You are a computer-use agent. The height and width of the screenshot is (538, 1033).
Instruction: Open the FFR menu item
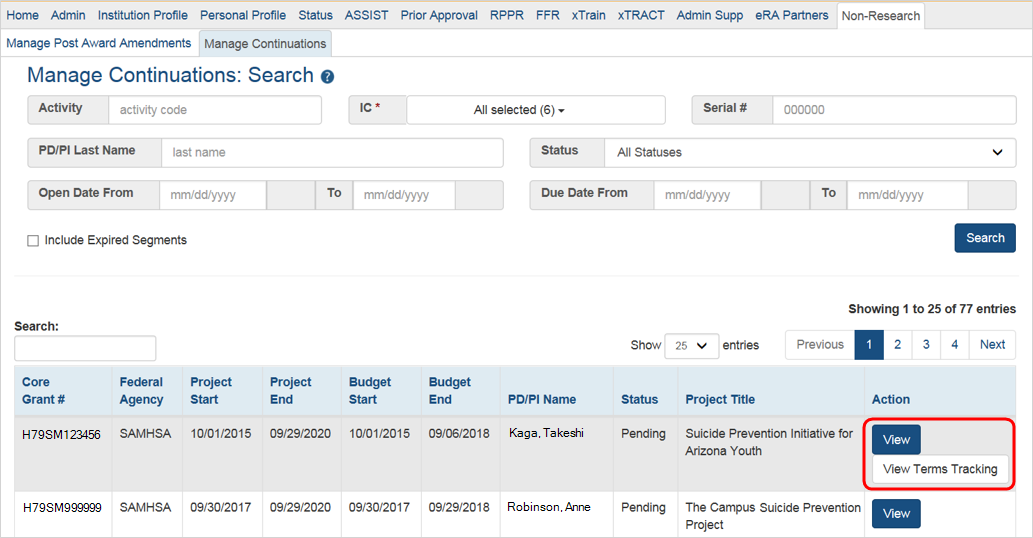547,15
